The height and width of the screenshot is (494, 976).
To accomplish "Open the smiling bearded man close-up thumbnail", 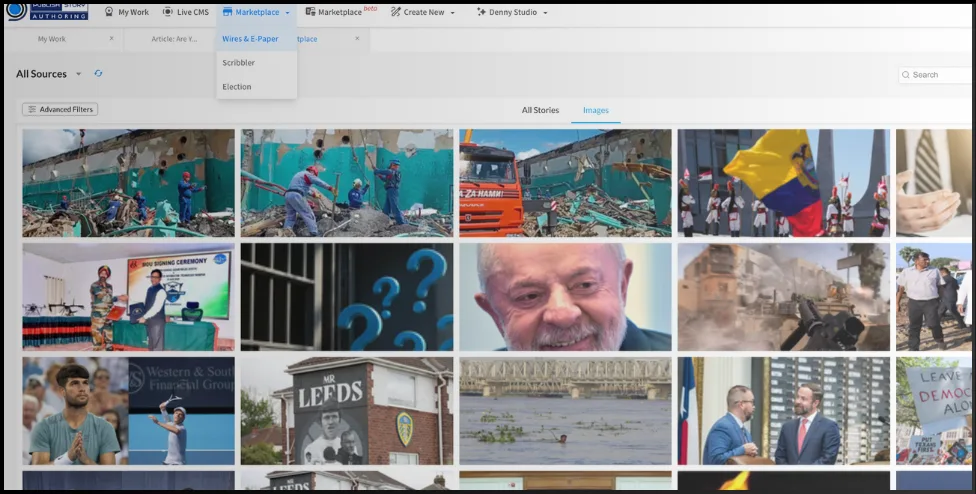I will [x=565, y=297].
